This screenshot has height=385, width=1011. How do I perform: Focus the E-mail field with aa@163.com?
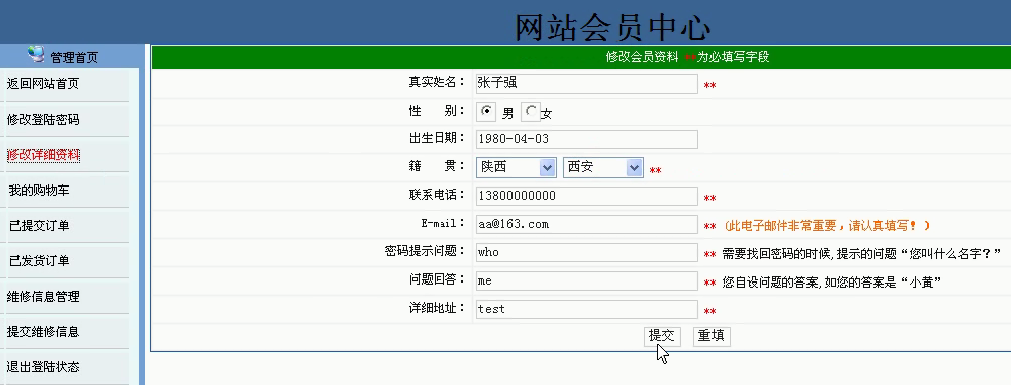(586, 224)
